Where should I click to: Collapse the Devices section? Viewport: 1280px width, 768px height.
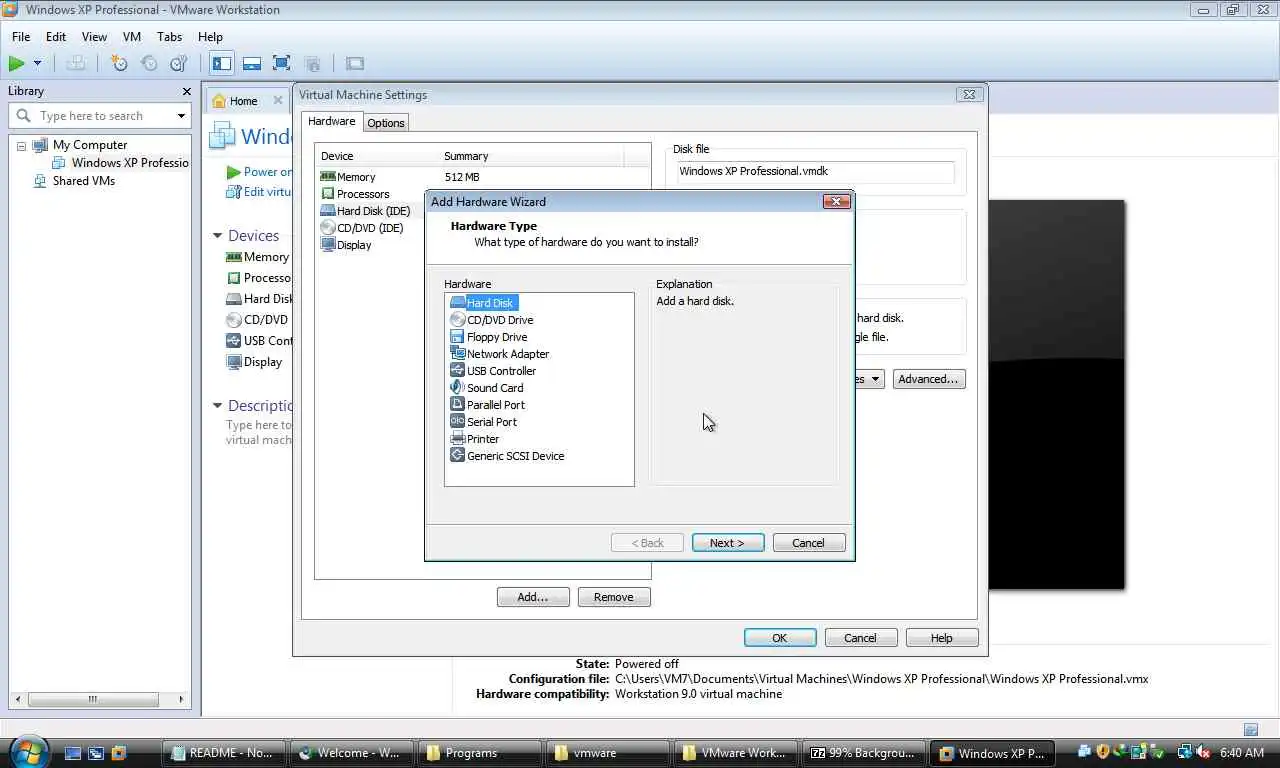click(x=218, y=236)
